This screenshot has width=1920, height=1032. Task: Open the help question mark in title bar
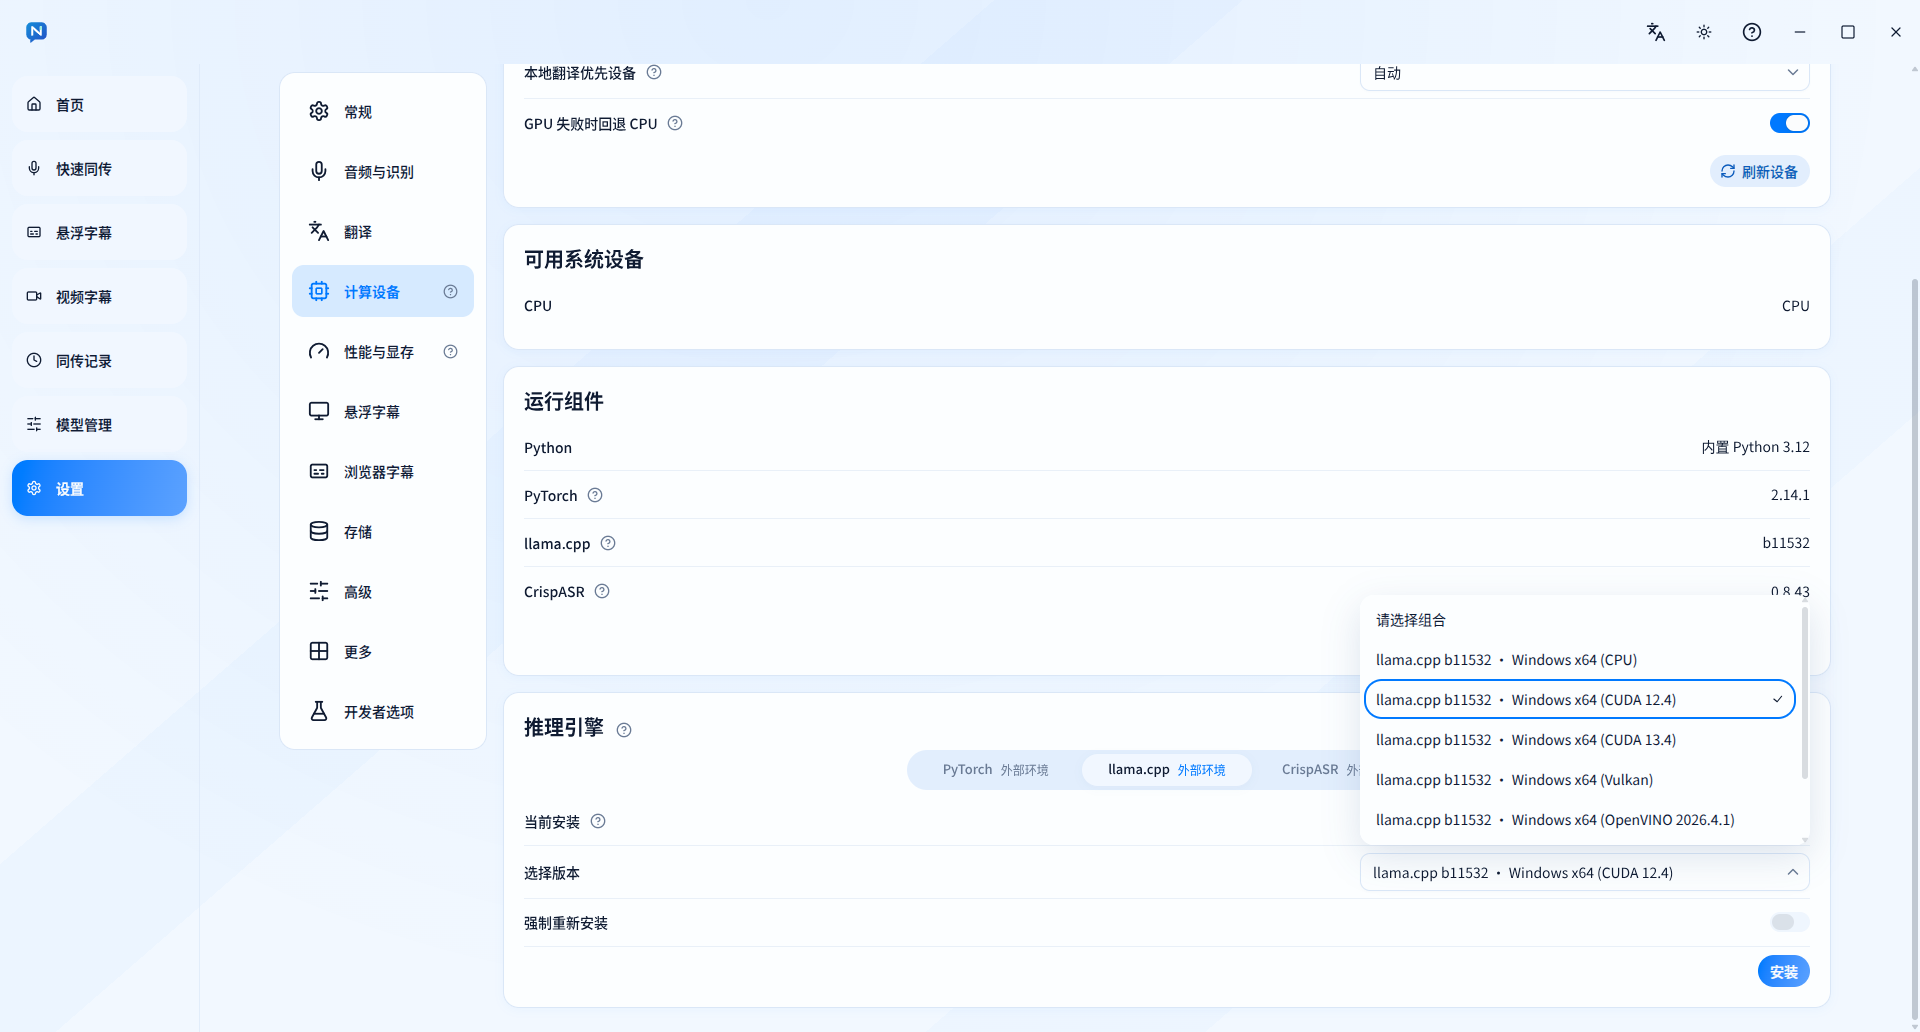[1752, 32]
